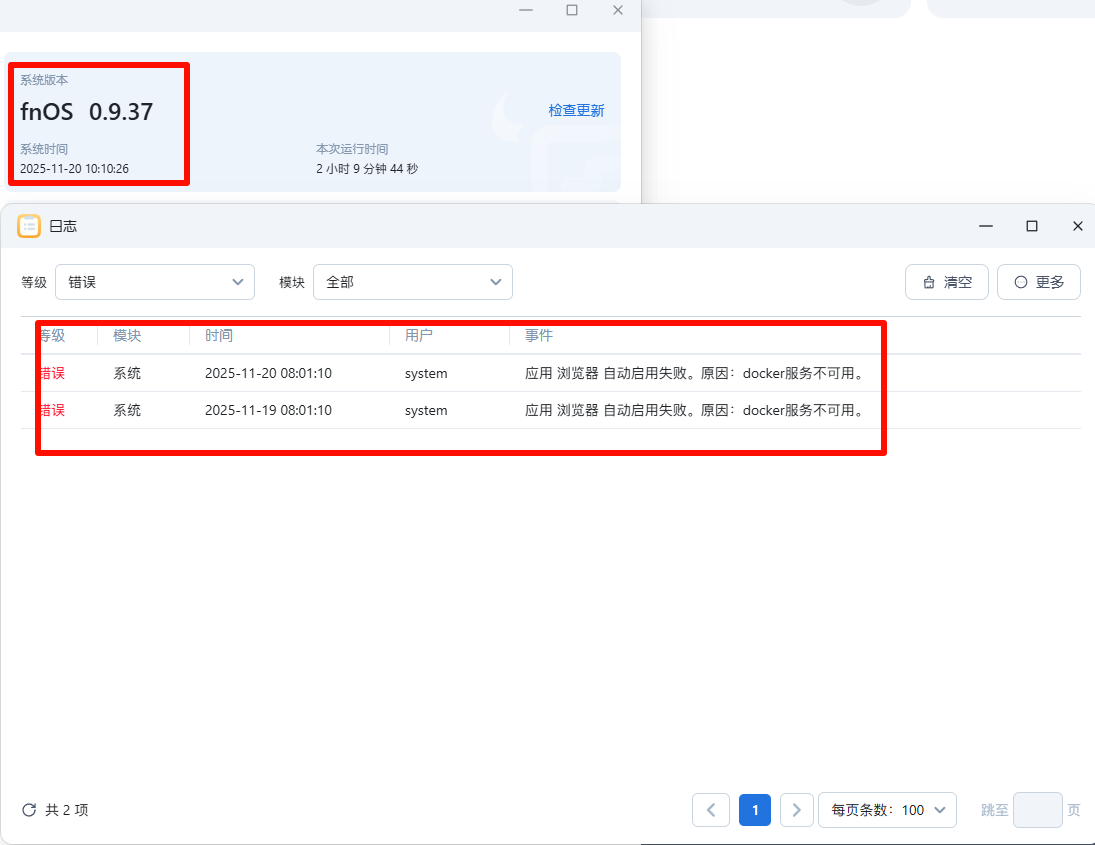
Task: Close the system info window behind
Action: [618, 10]
